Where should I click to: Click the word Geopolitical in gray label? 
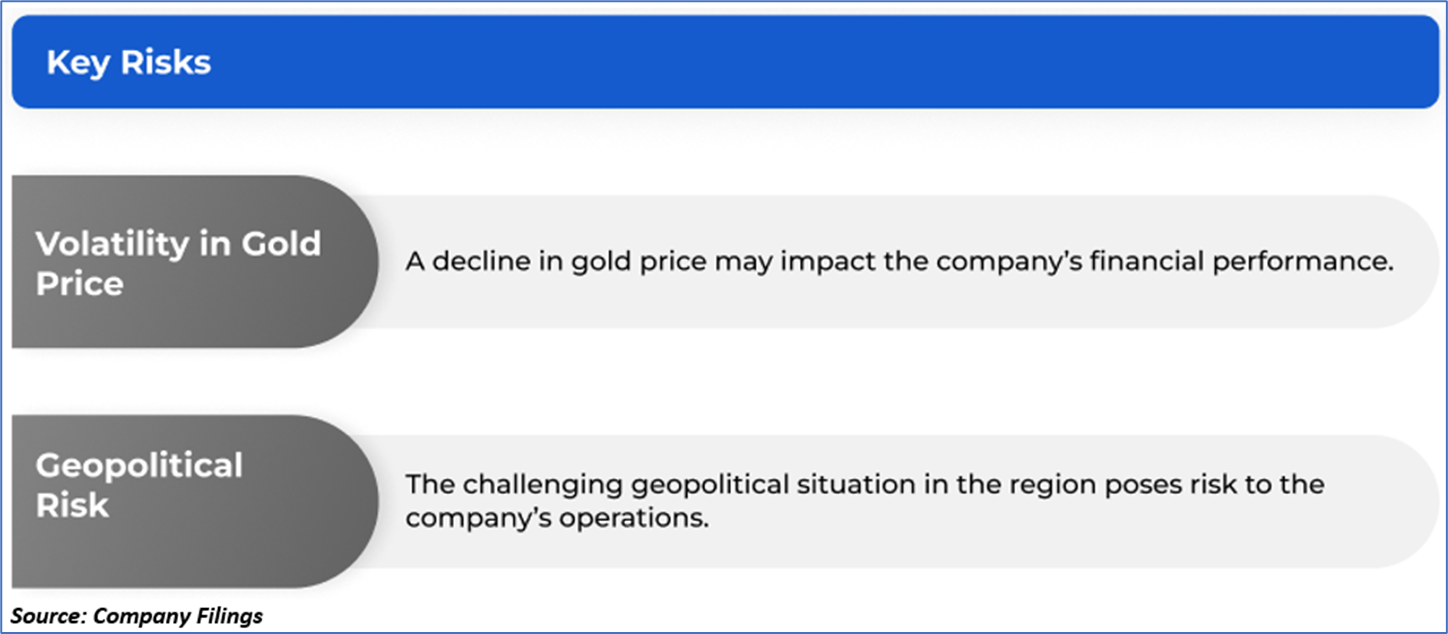click(x=139, y=465)
